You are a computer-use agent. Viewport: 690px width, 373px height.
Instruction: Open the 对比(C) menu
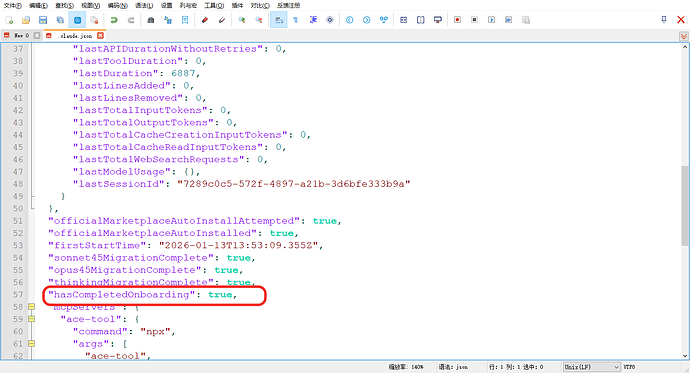coord(260,5)
